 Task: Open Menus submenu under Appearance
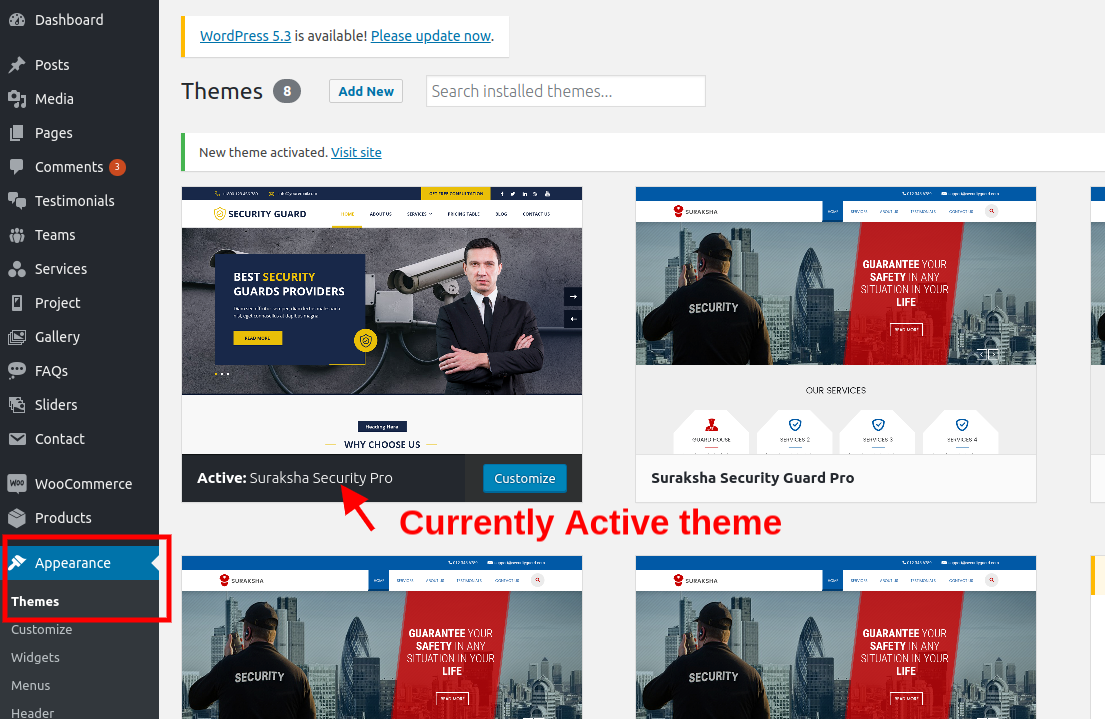(30, 686)
